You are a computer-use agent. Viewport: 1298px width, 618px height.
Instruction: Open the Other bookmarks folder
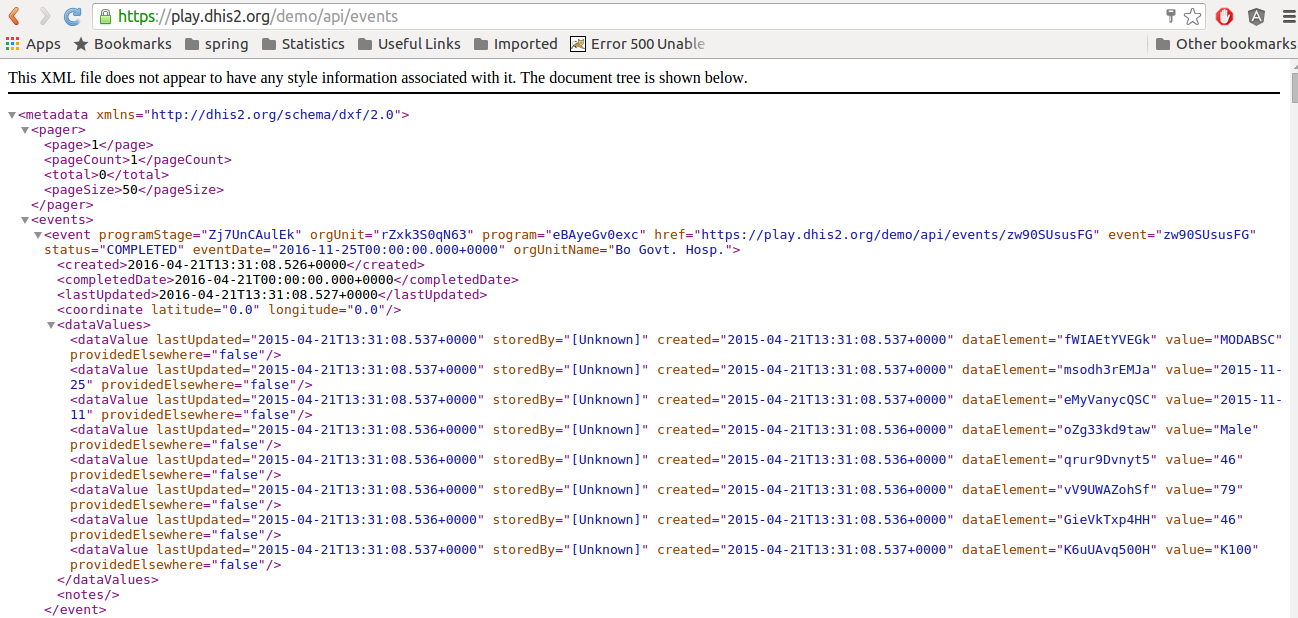click(x=1225, y=44)
